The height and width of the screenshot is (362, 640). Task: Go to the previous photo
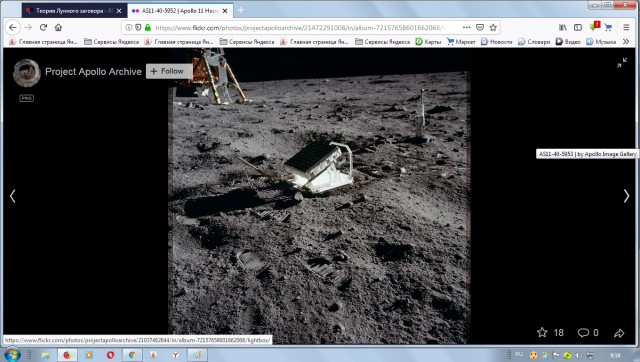click(13, 196)
